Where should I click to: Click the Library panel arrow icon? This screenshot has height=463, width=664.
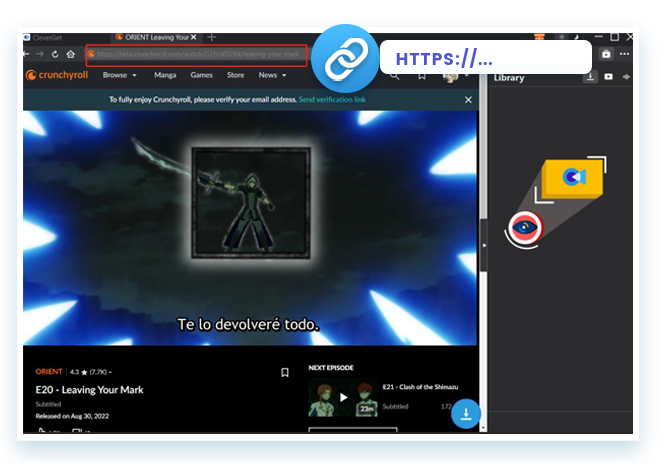point(626,77)
